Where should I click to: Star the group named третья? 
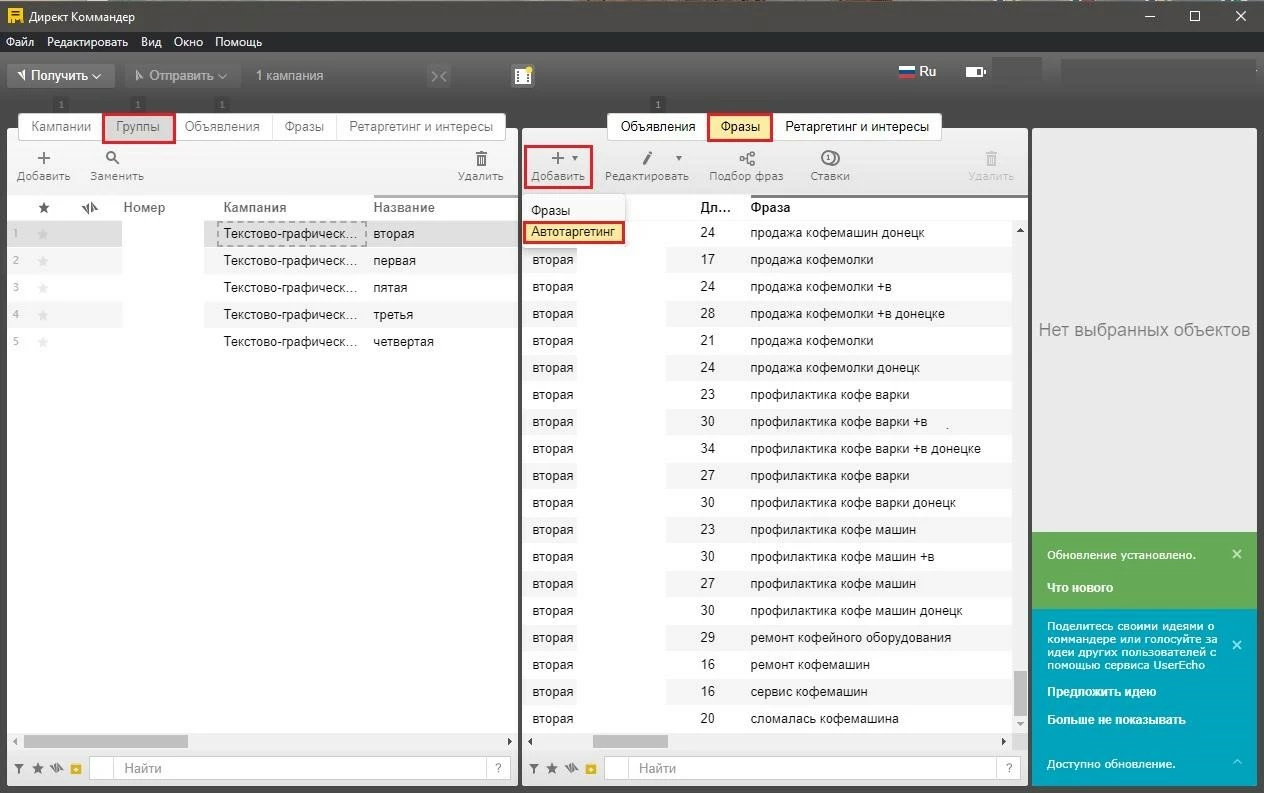pyautogui.click(x=43, y=314)
